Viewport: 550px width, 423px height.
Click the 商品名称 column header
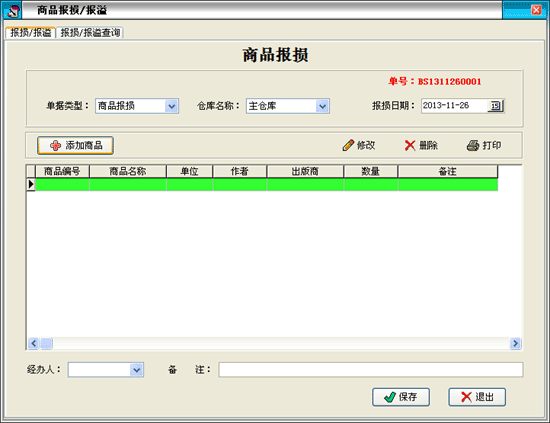(x=128, y=171)
